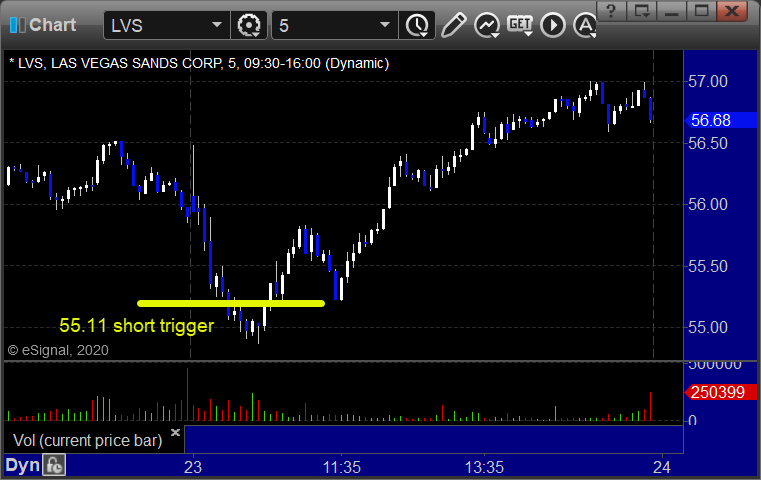Open the time template clock icon
Screen dimensions: 761x480
coord(417,26)
